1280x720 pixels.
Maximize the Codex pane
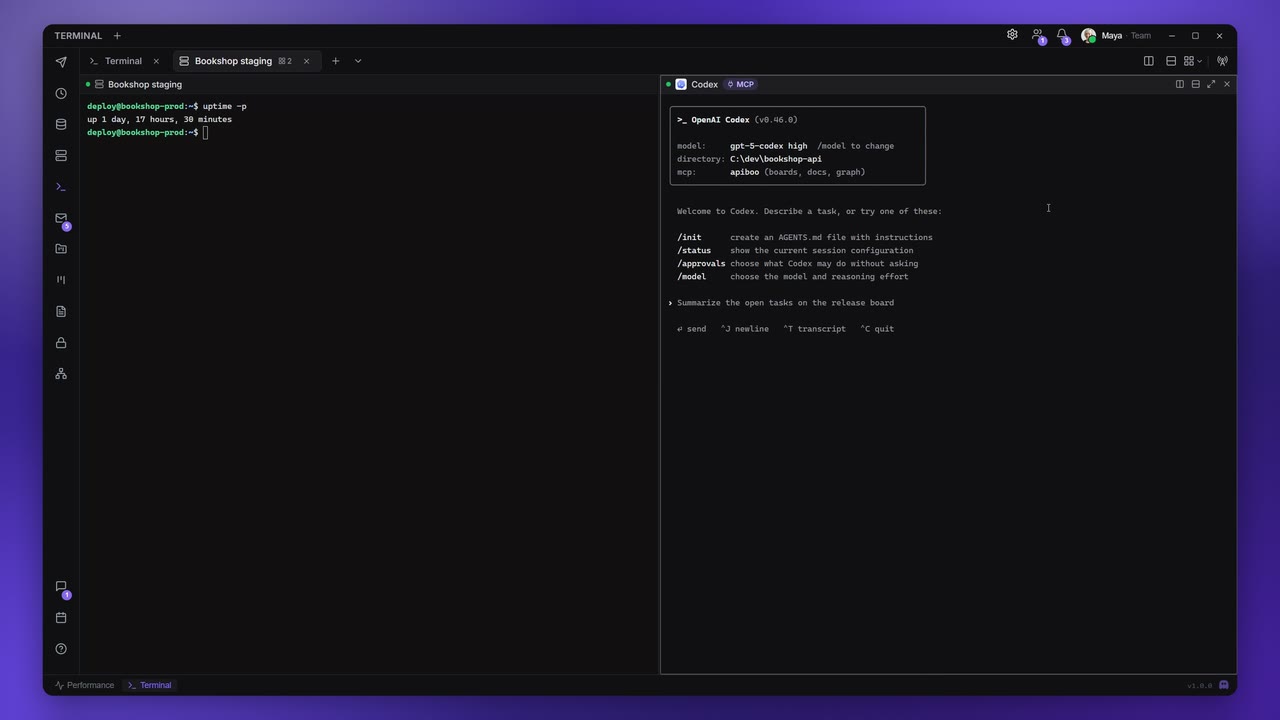coord(1211,84)
